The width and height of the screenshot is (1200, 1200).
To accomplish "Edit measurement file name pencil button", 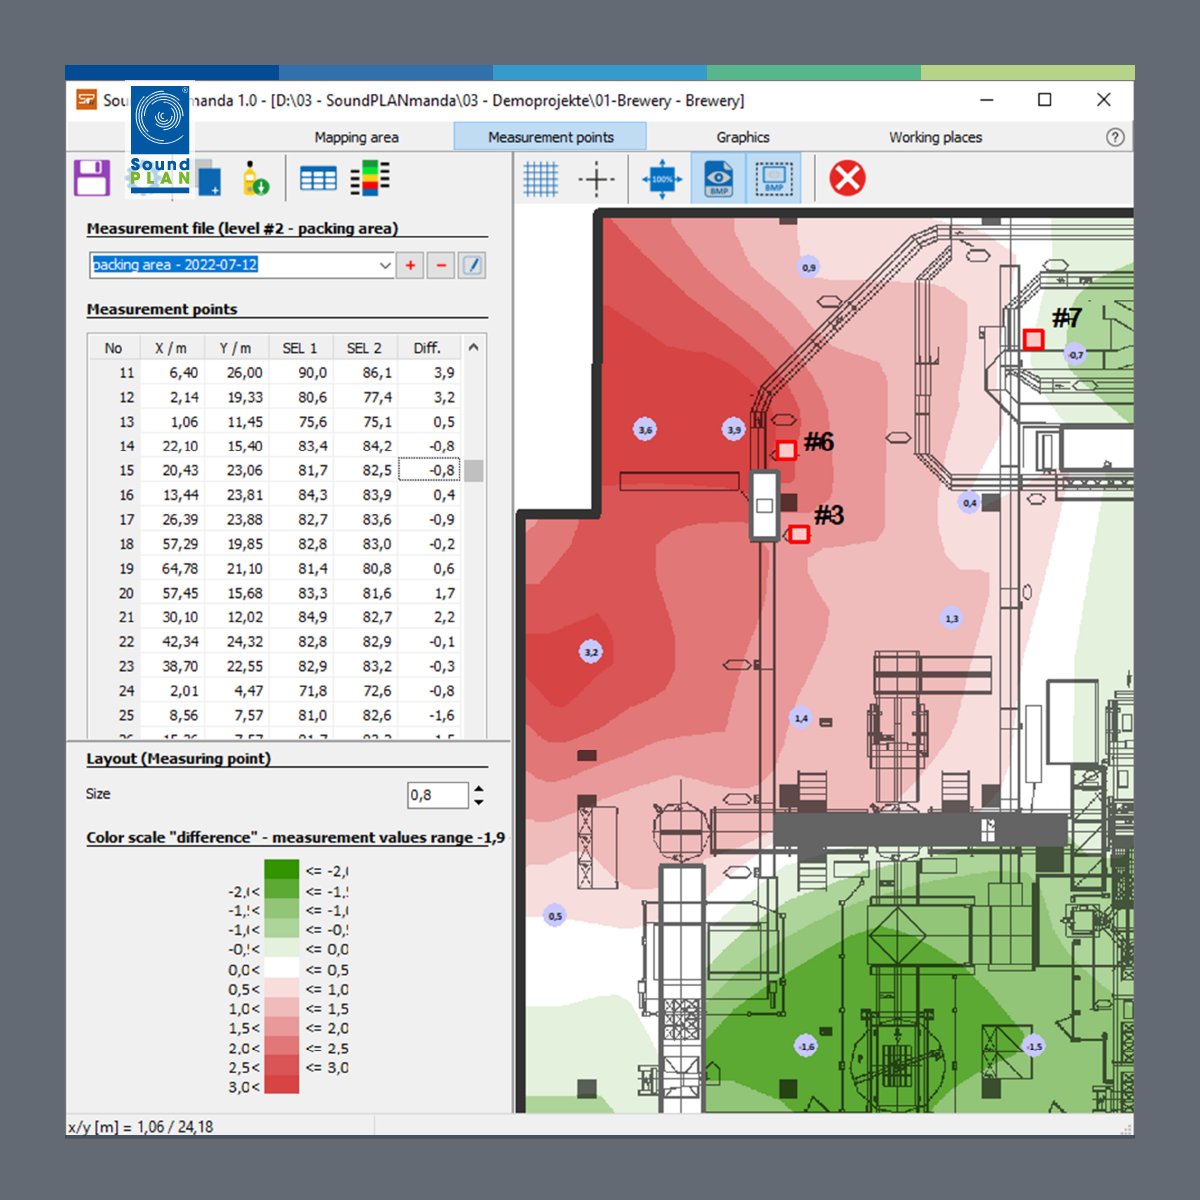I will (472, 265).
